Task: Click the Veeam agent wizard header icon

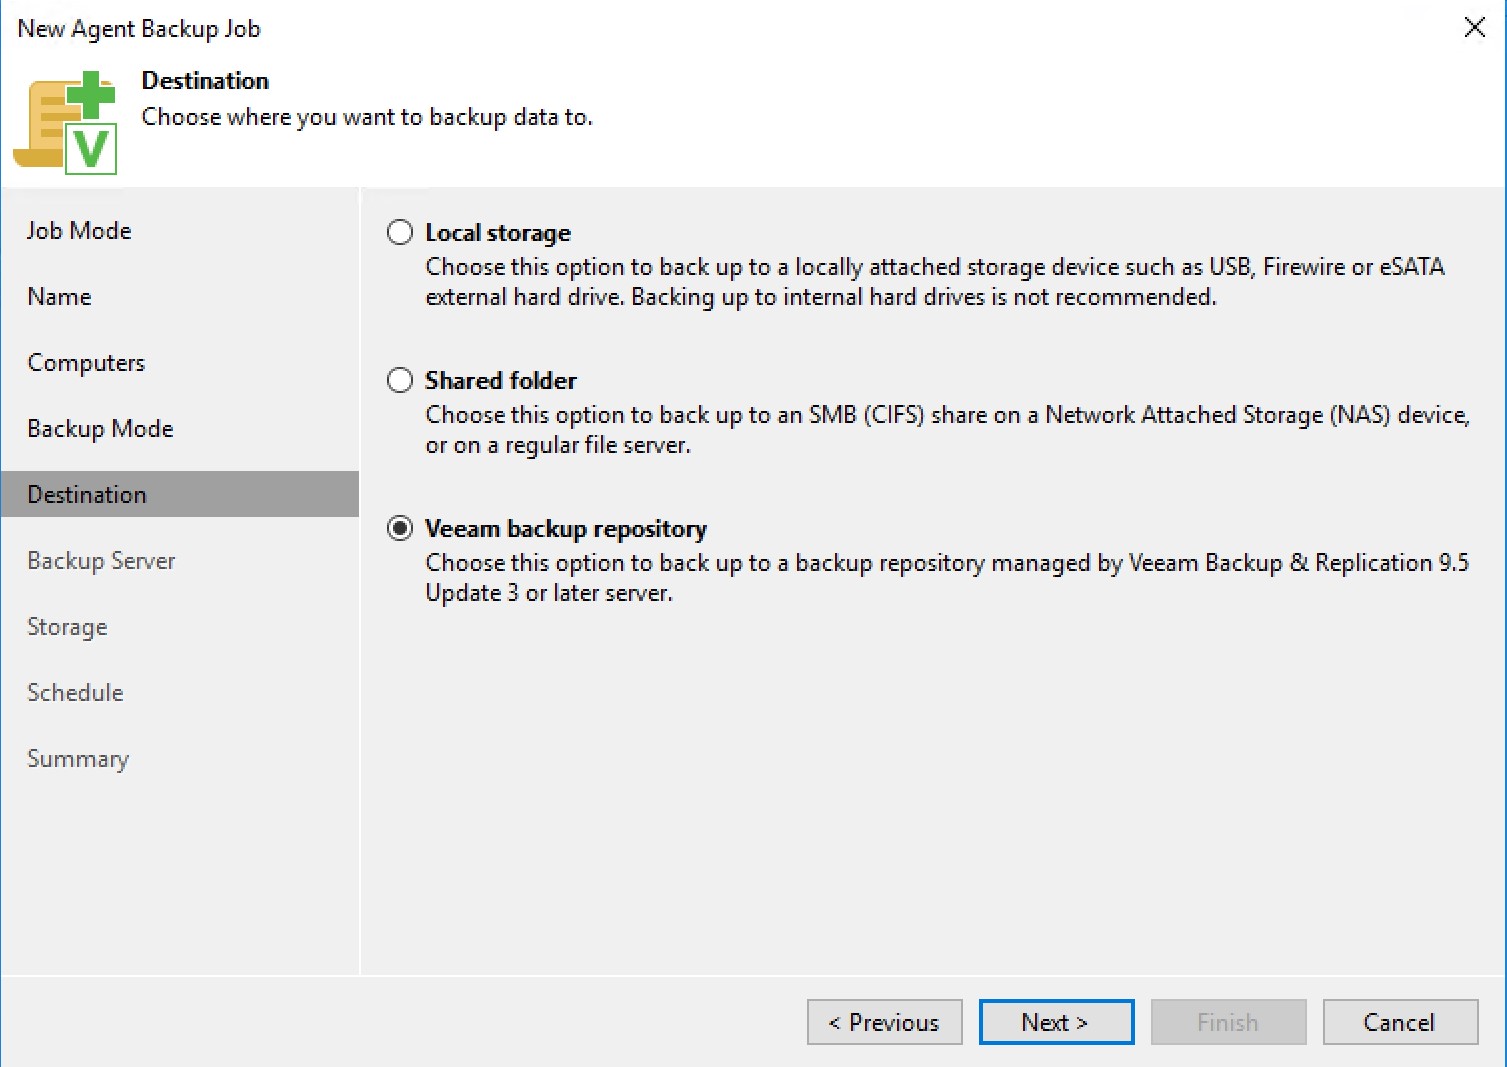Action: (x=66, y=117)
